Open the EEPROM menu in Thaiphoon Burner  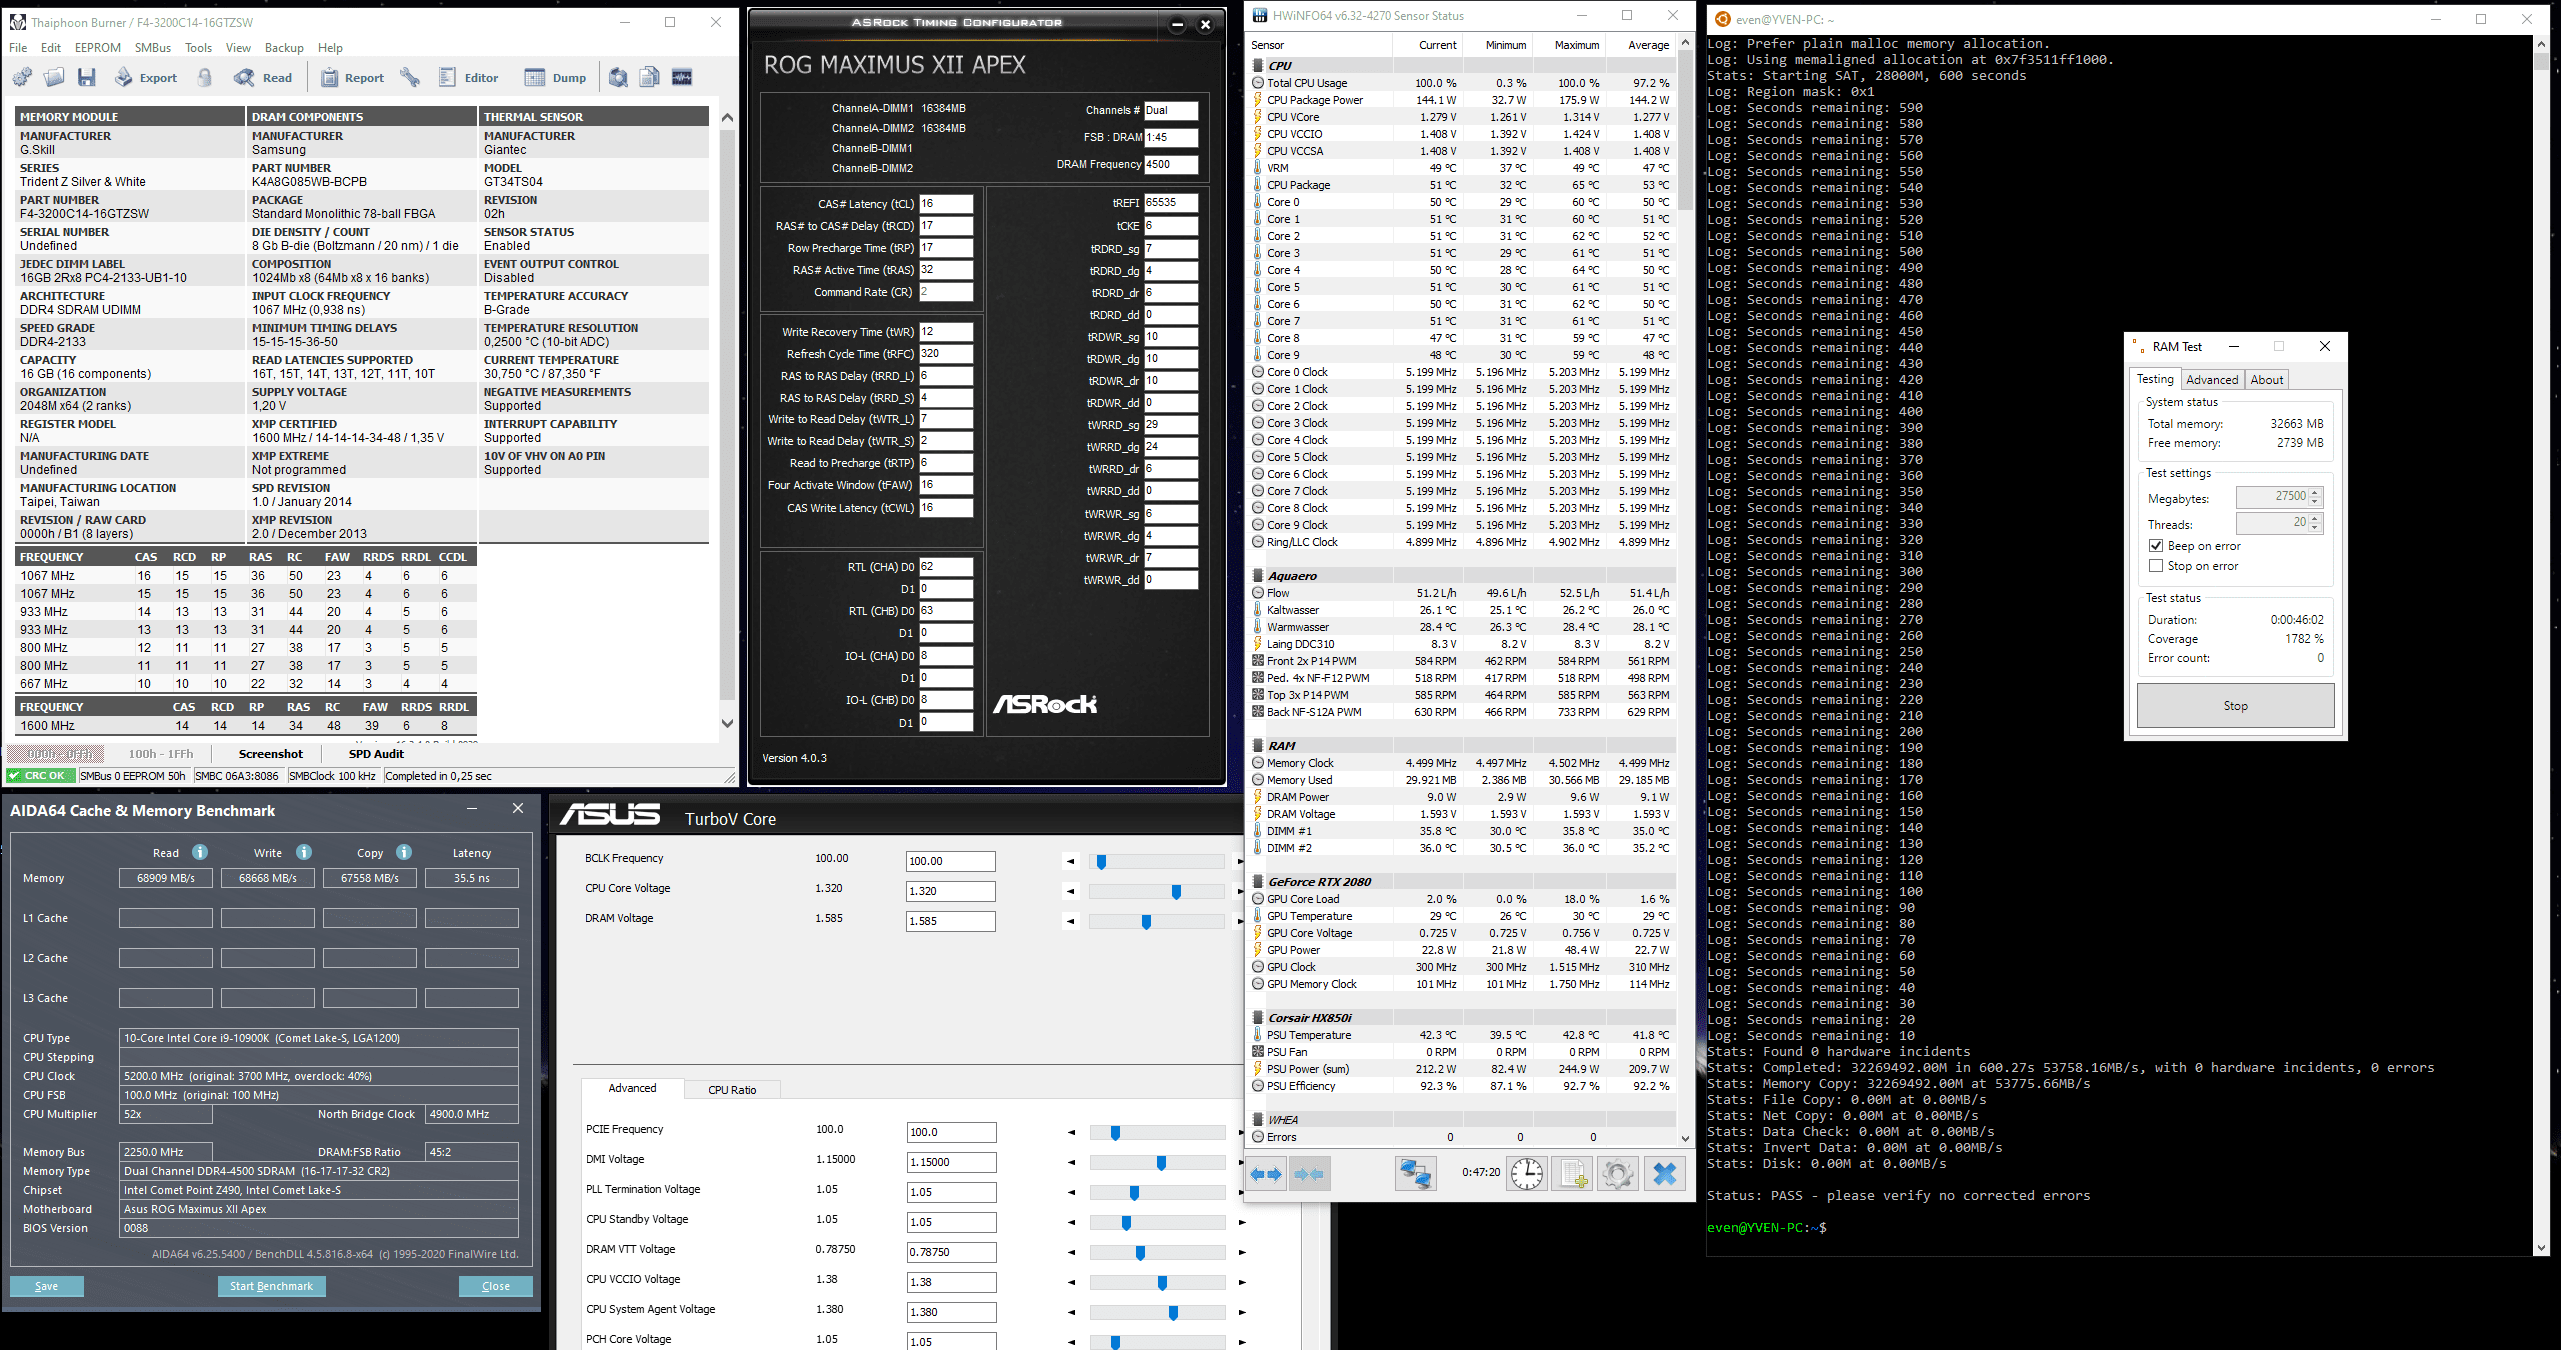[97, 47]
